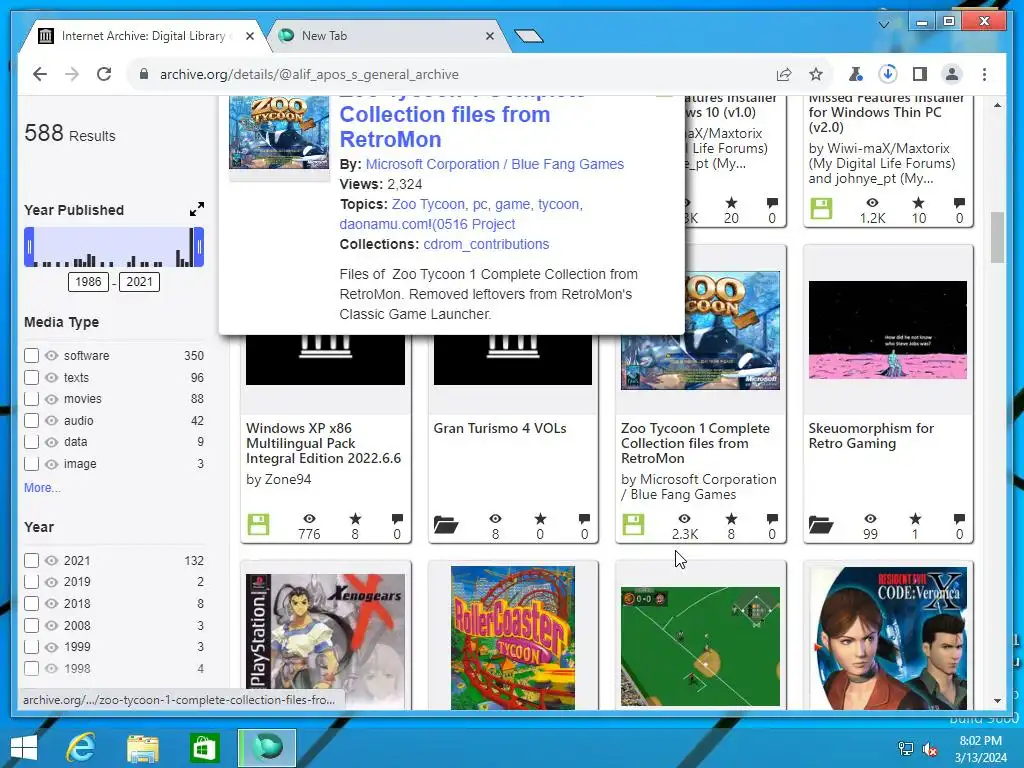Open File Explorer from the taskbar
Viewport: 1024px width, 768px height.
pos(142,748)
